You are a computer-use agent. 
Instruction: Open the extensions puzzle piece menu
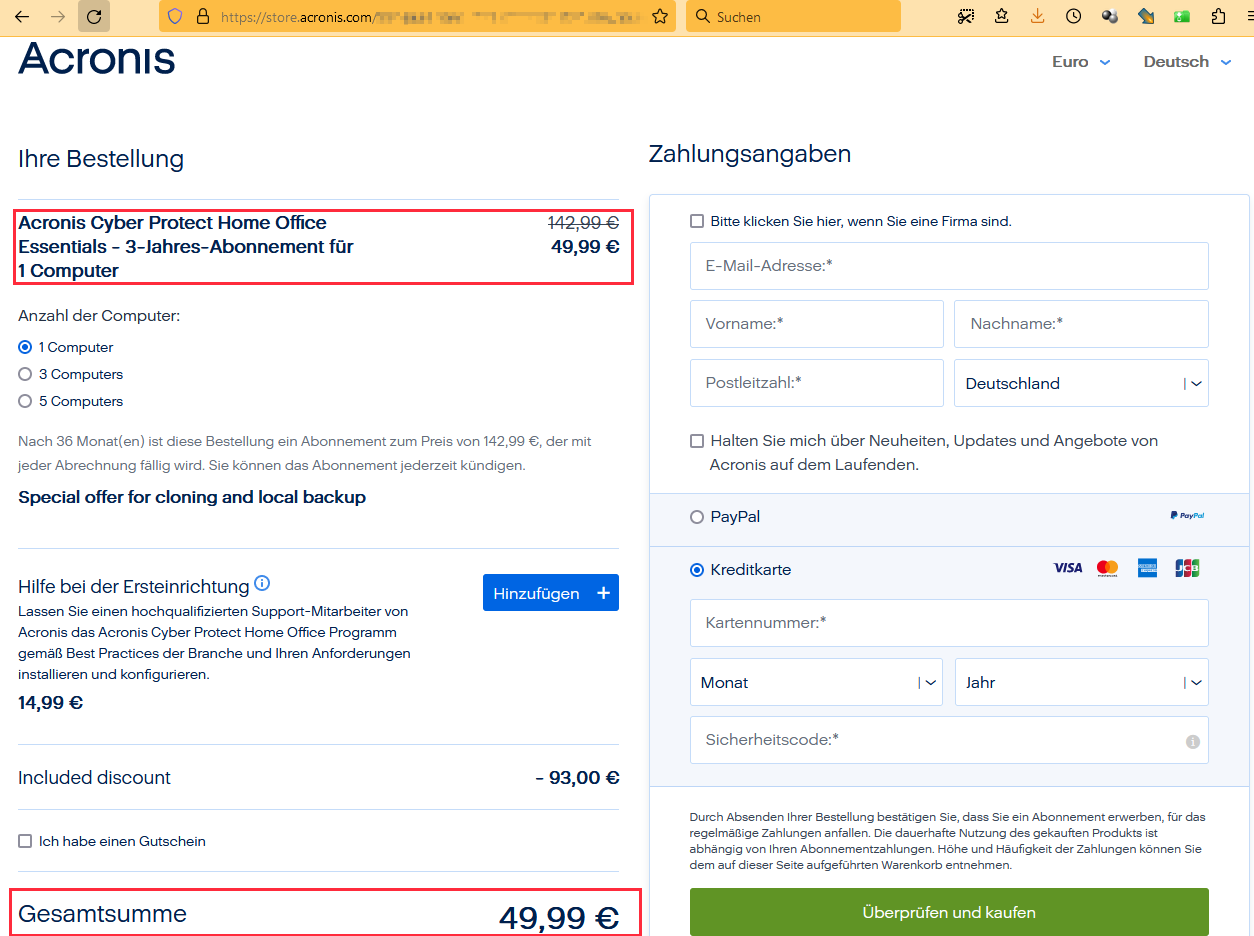1218,16
